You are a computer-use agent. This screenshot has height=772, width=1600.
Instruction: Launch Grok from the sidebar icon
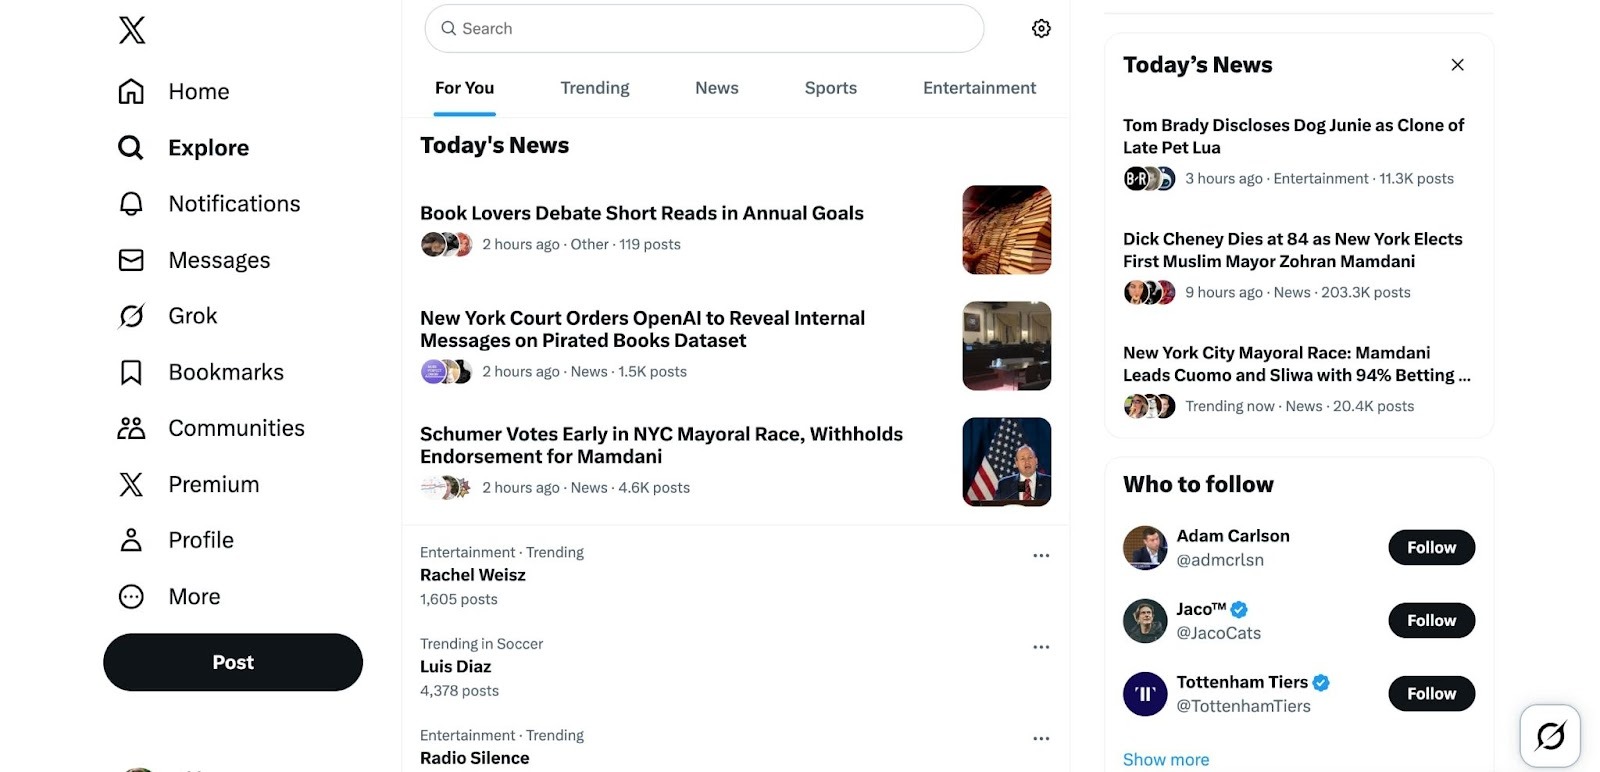pos(131,316)
